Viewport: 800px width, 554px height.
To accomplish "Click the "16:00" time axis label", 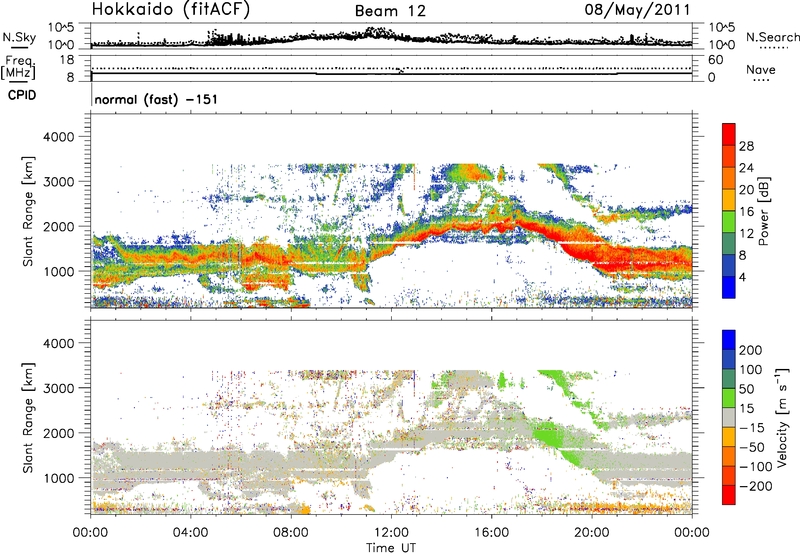I will [491, 533].
